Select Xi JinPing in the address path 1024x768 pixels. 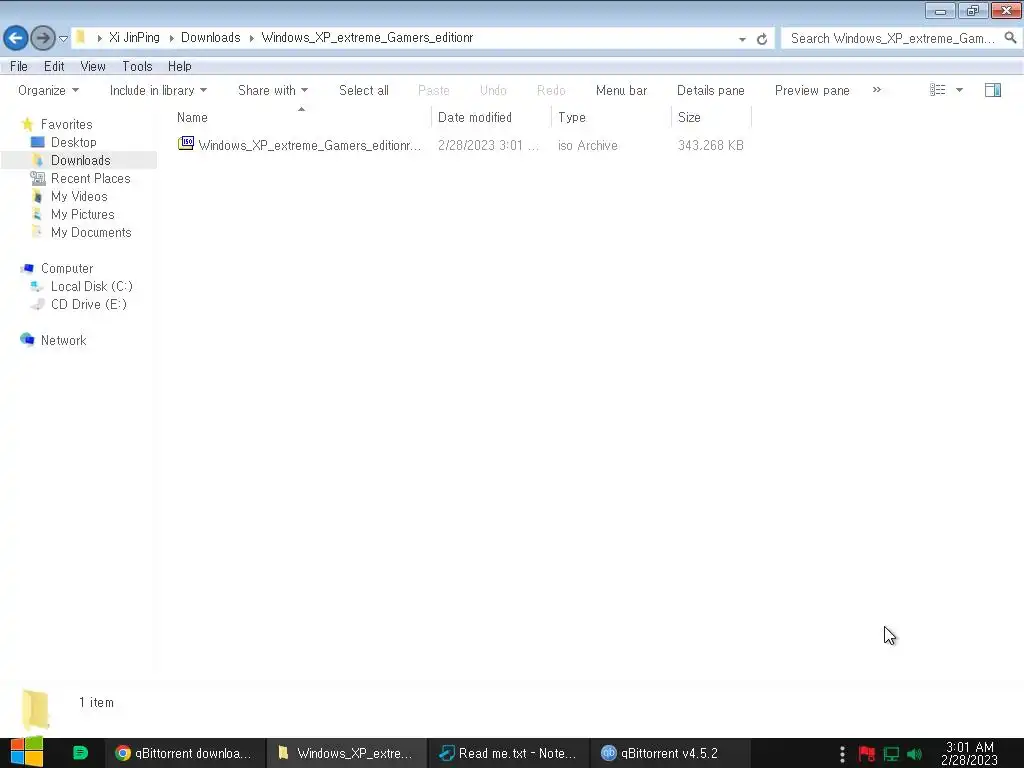pos(134,37)
